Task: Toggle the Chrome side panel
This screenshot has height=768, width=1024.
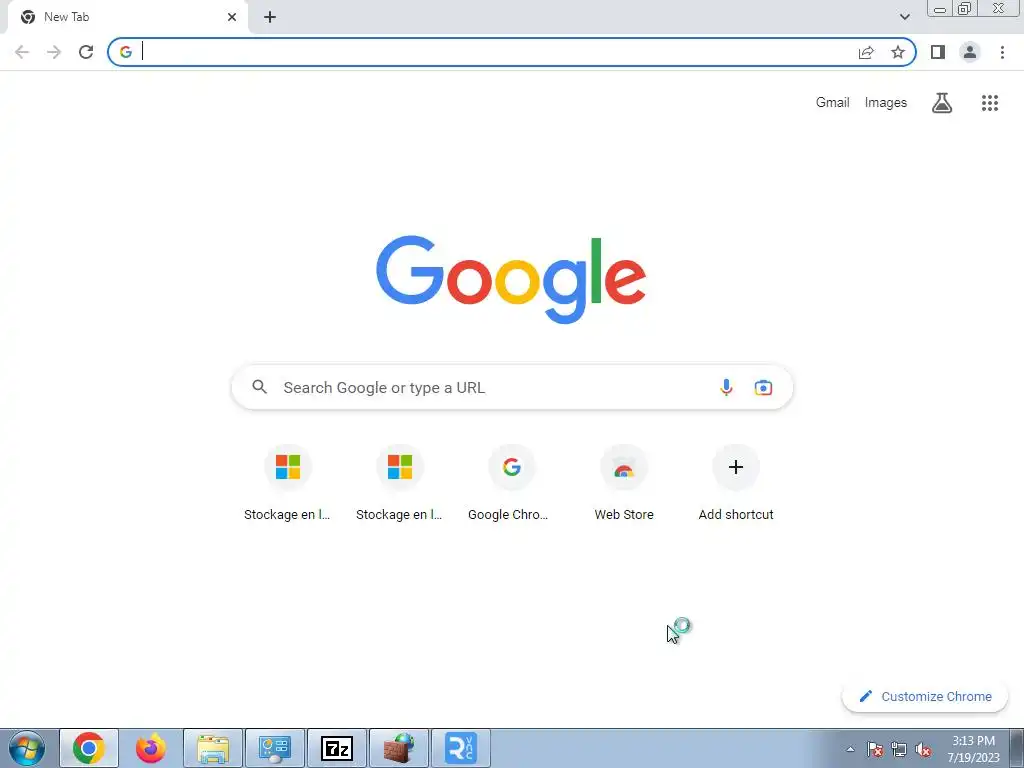Action: [938, 52]
